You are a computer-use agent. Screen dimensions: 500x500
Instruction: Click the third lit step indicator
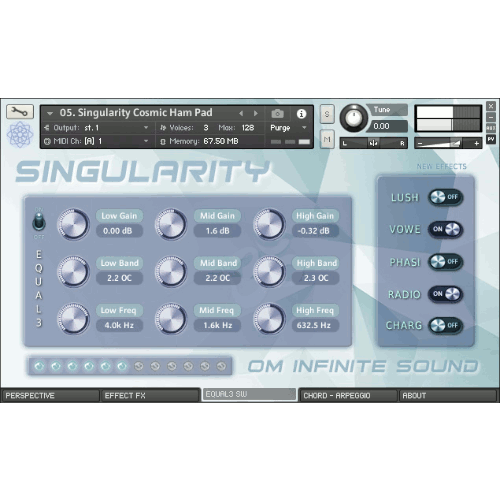[72, 366]
